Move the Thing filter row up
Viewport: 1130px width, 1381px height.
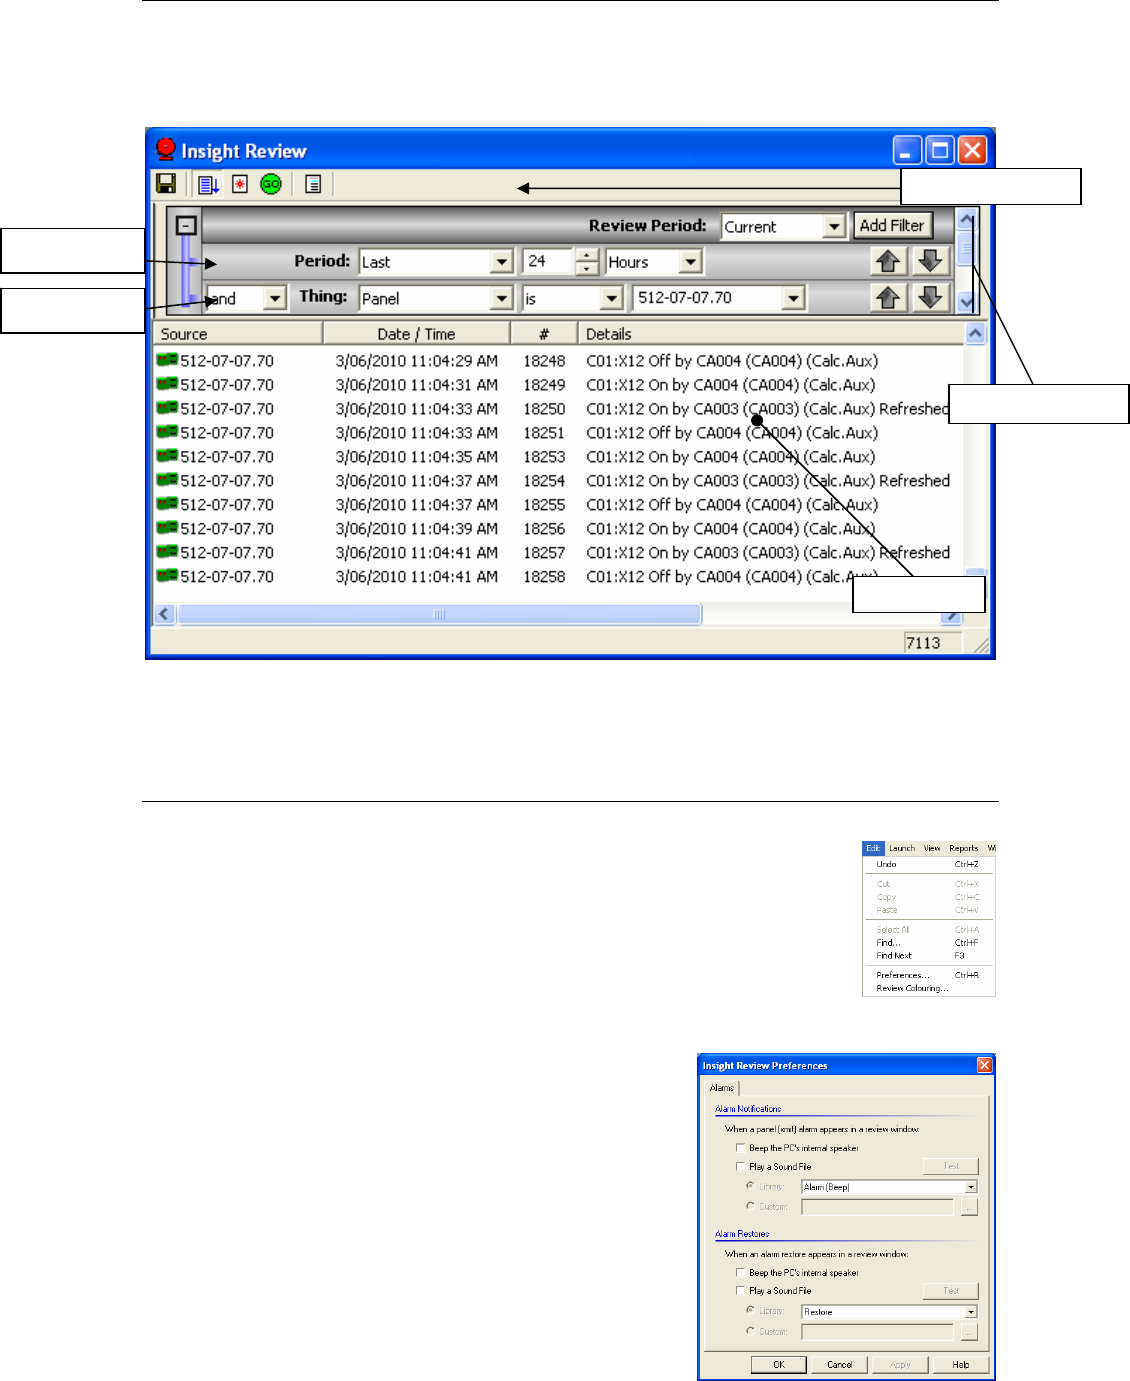point(888,298)
